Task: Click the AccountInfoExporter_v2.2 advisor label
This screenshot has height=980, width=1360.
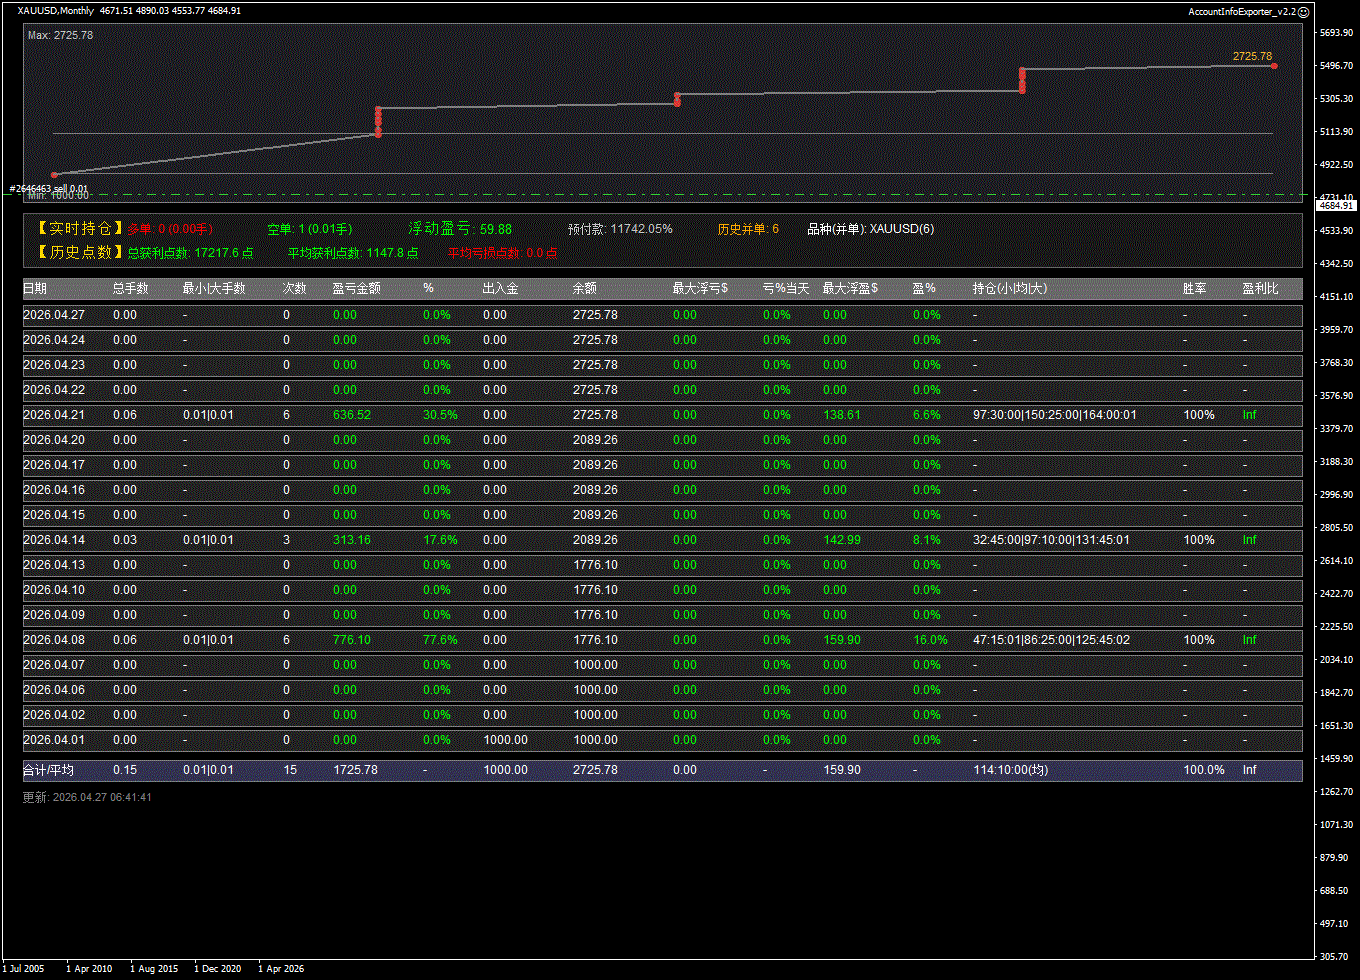Action: [1241, 11]
